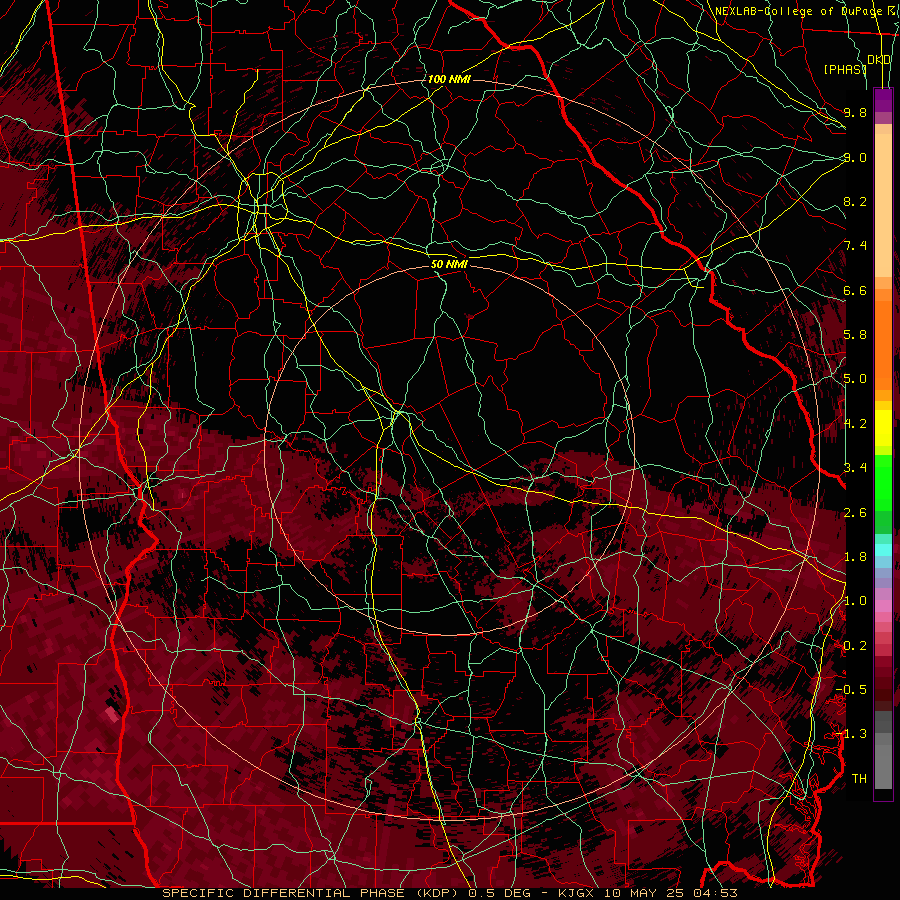900x900 pixels.
Task: Pick the orange segment of the color bar
Action: [x=883, y=344]
